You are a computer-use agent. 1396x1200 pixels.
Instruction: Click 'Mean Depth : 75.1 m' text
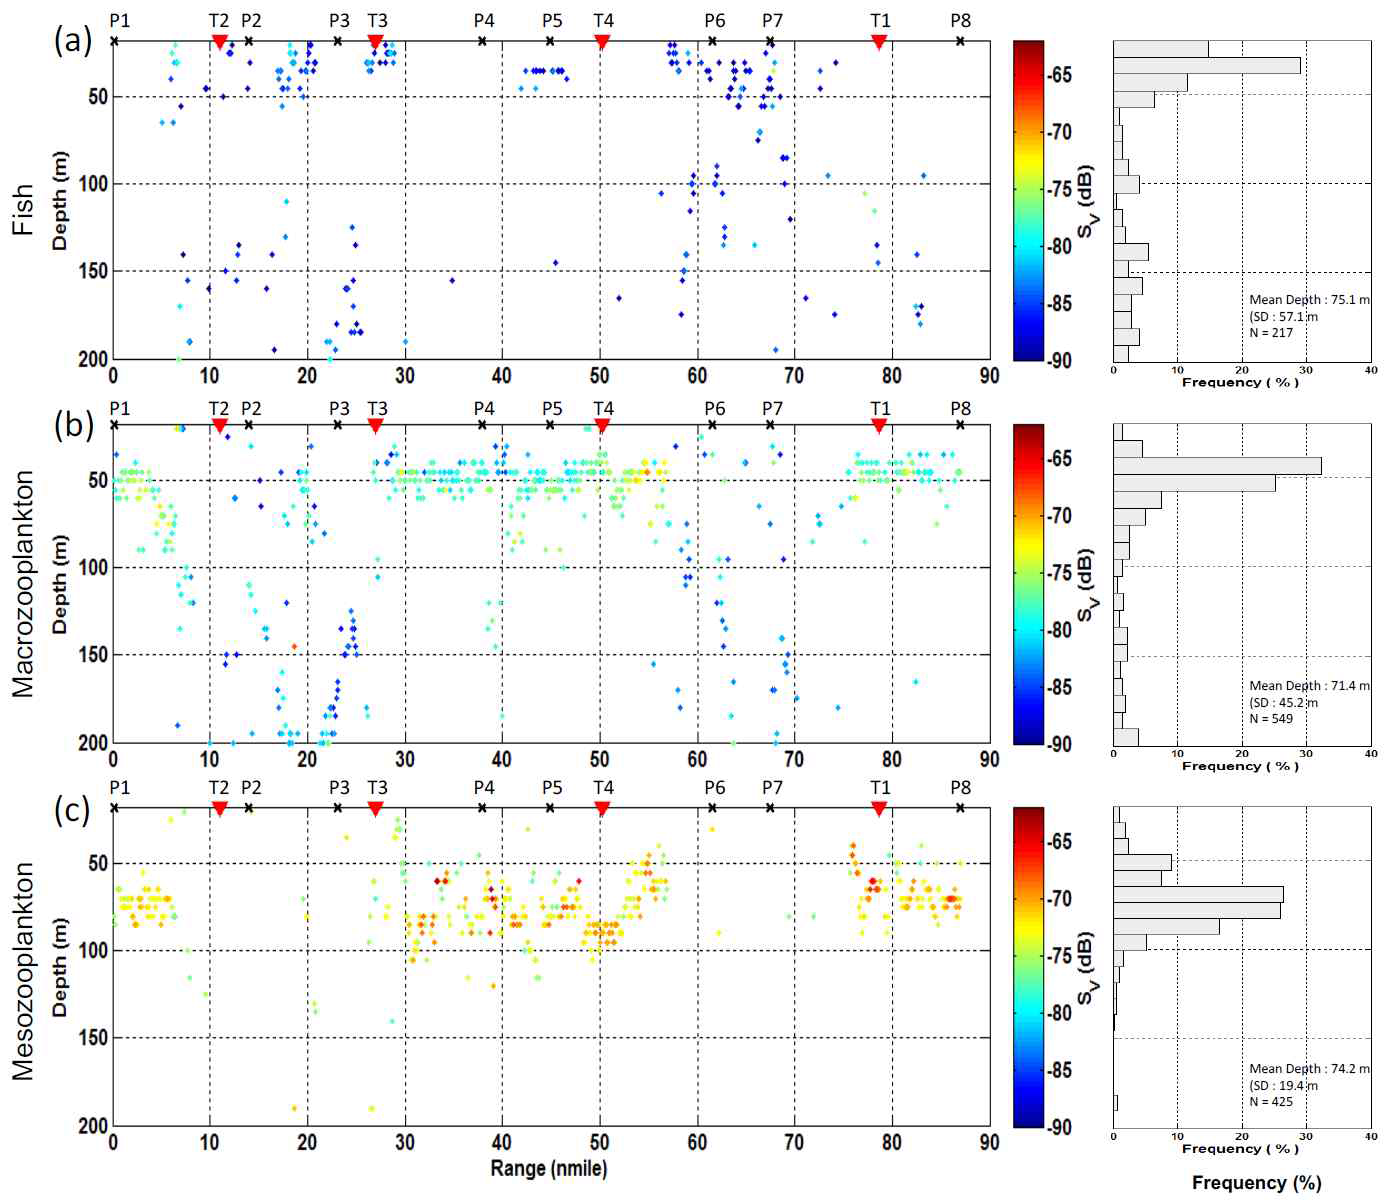click(x=1309, y=299)
